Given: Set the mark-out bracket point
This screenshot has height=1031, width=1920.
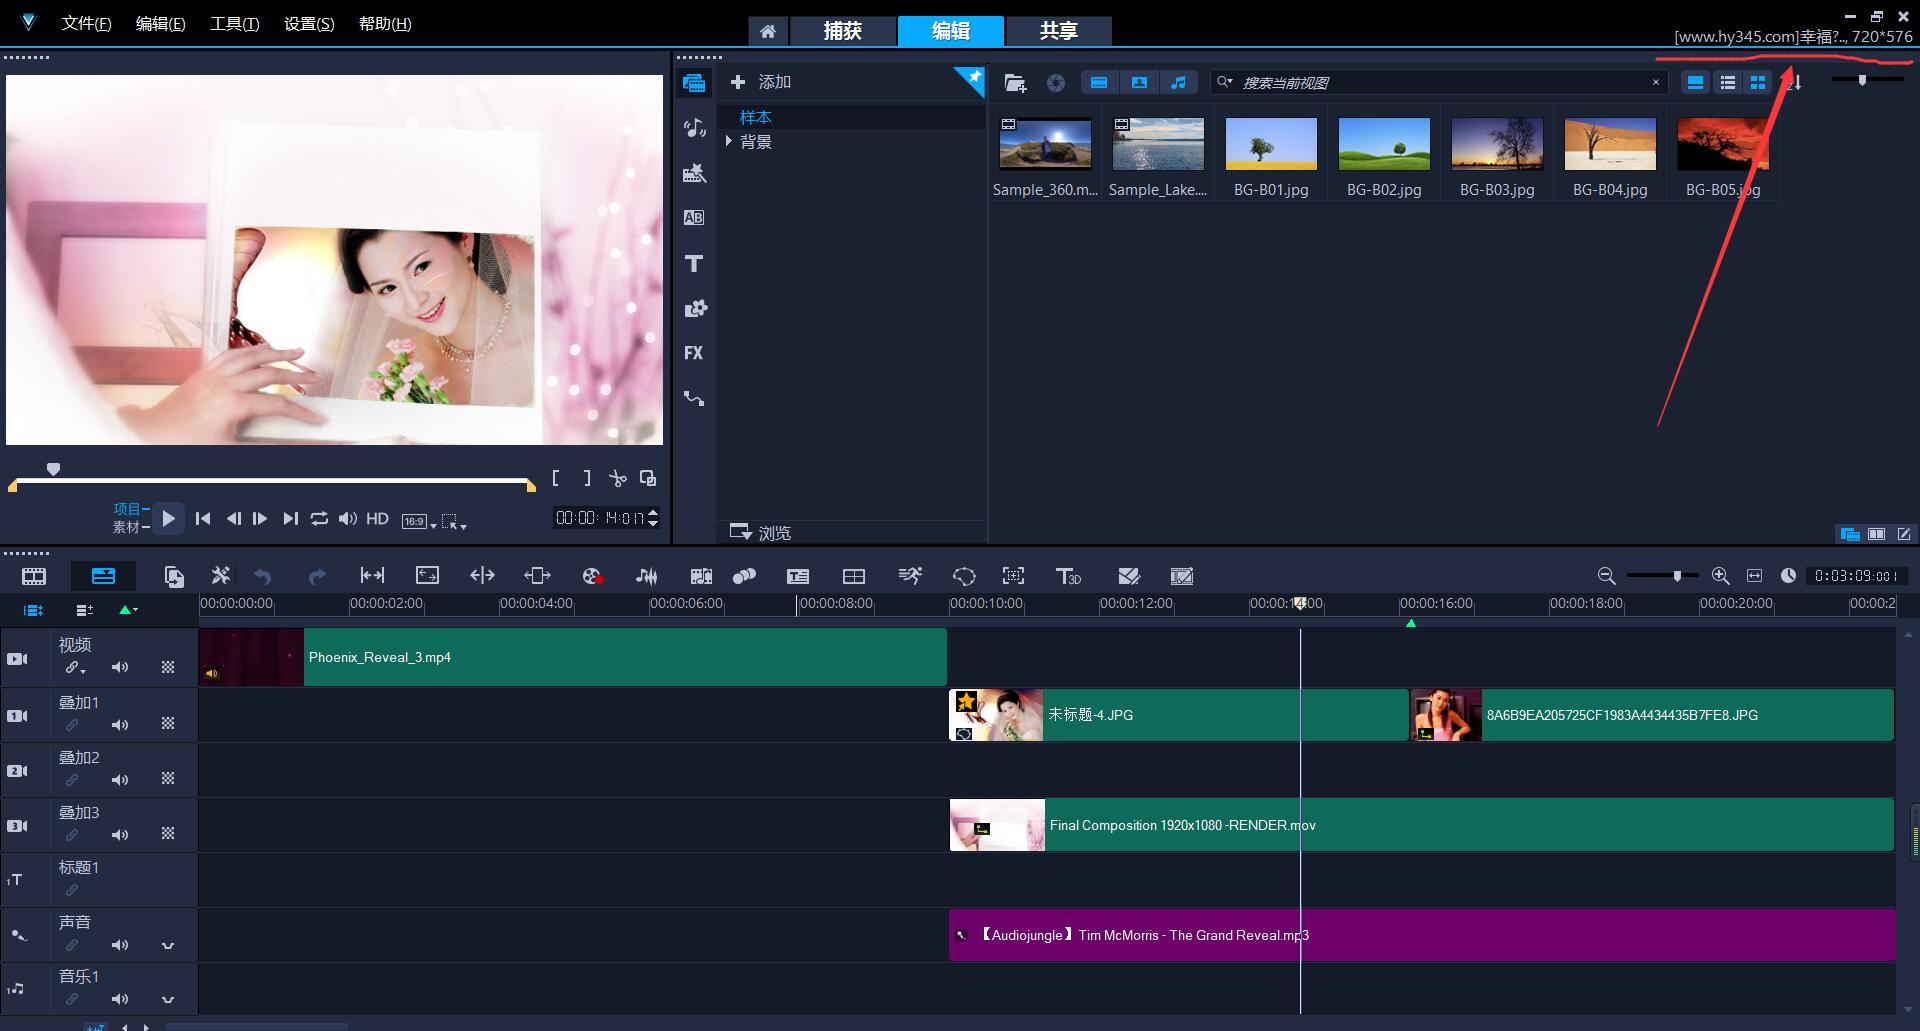Looking at the screenshot, I should (587, 478).
